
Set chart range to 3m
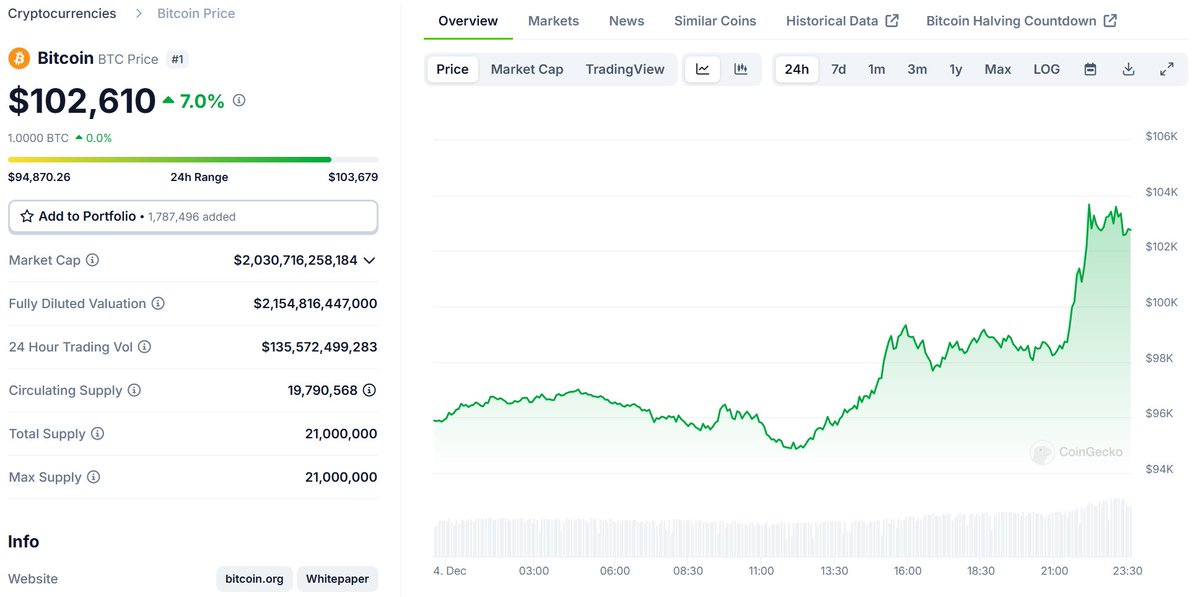tap(917, 69)
